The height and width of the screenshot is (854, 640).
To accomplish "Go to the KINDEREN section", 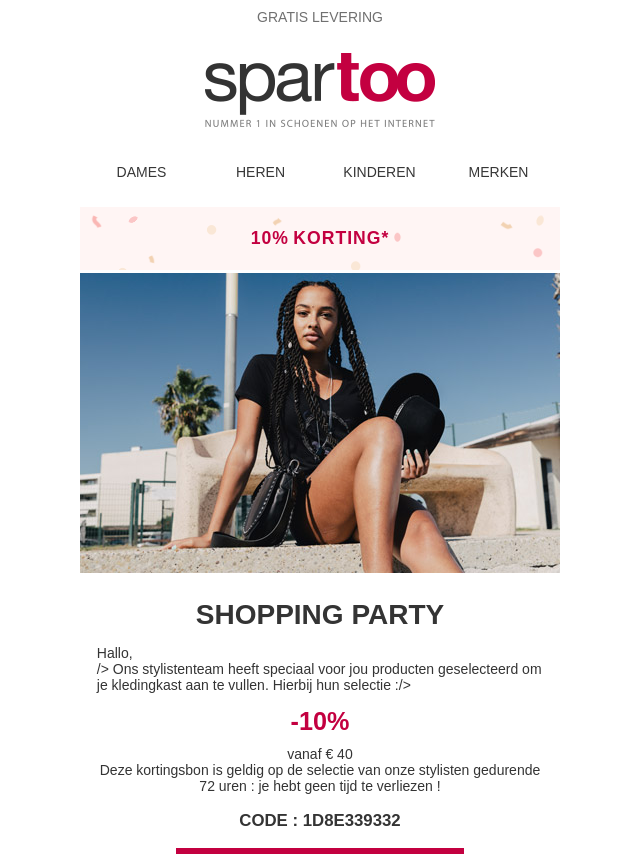I will click(x=379, y=172).
